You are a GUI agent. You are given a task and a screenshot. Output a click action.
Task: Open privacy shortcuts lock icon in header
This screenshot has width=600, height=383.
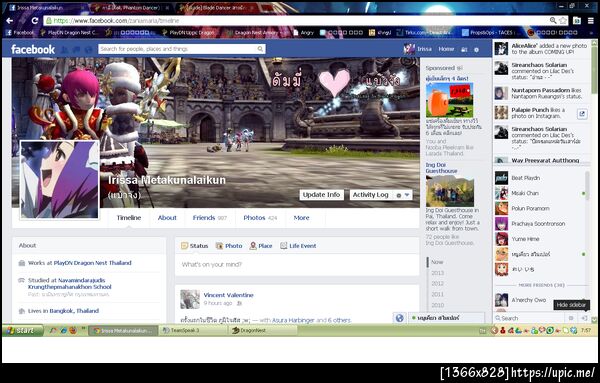pyautogui.click(x=464, y=50)
